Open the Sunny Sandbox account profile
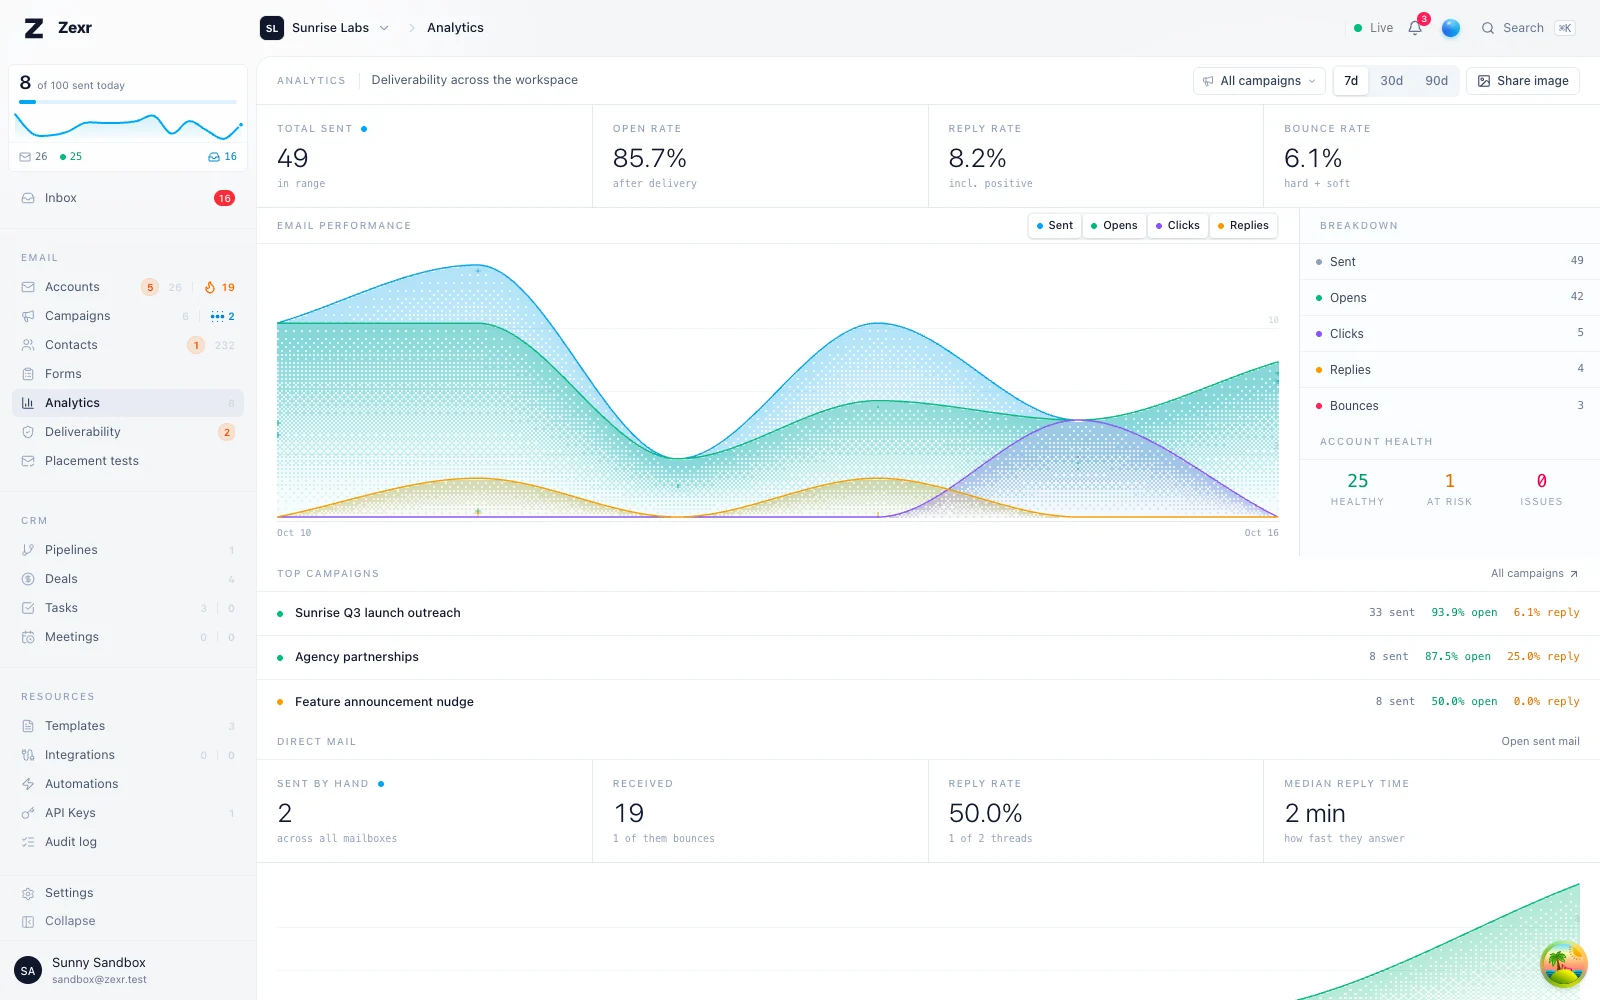 [x=128, y=970]
